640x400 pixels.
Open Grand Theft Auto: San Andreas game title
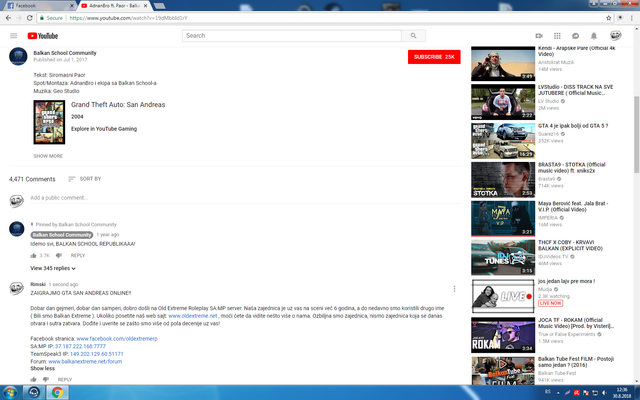click(x=118, y=104)
